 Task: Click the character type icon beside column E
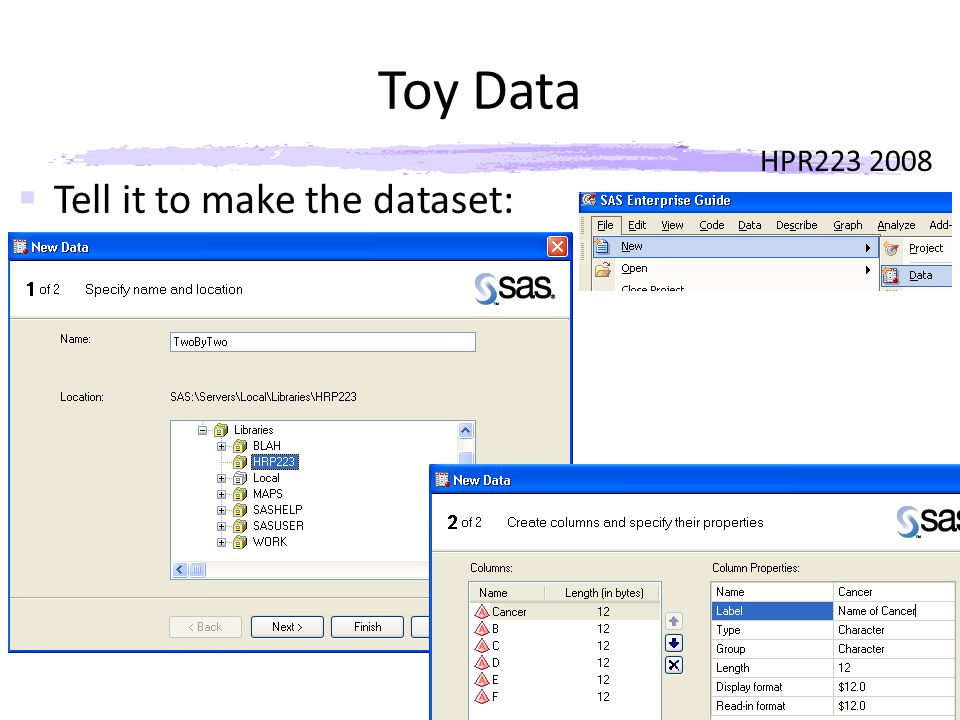point(482,680)
